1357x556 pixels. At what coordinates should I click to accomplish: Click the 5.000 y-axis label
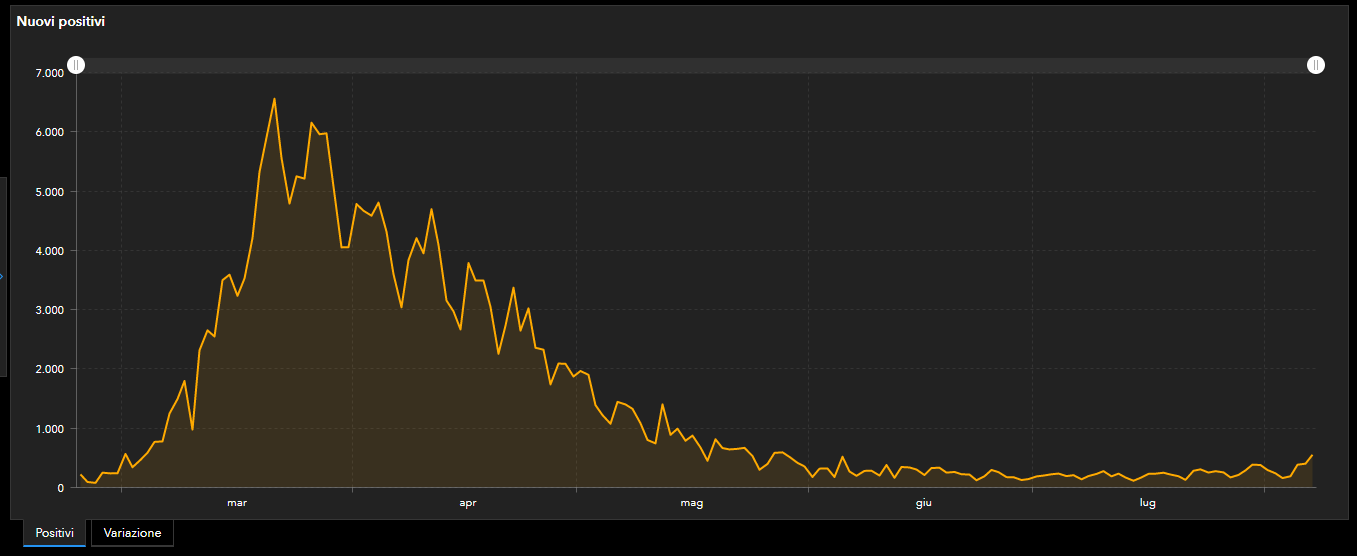click(x=48, y=191)
